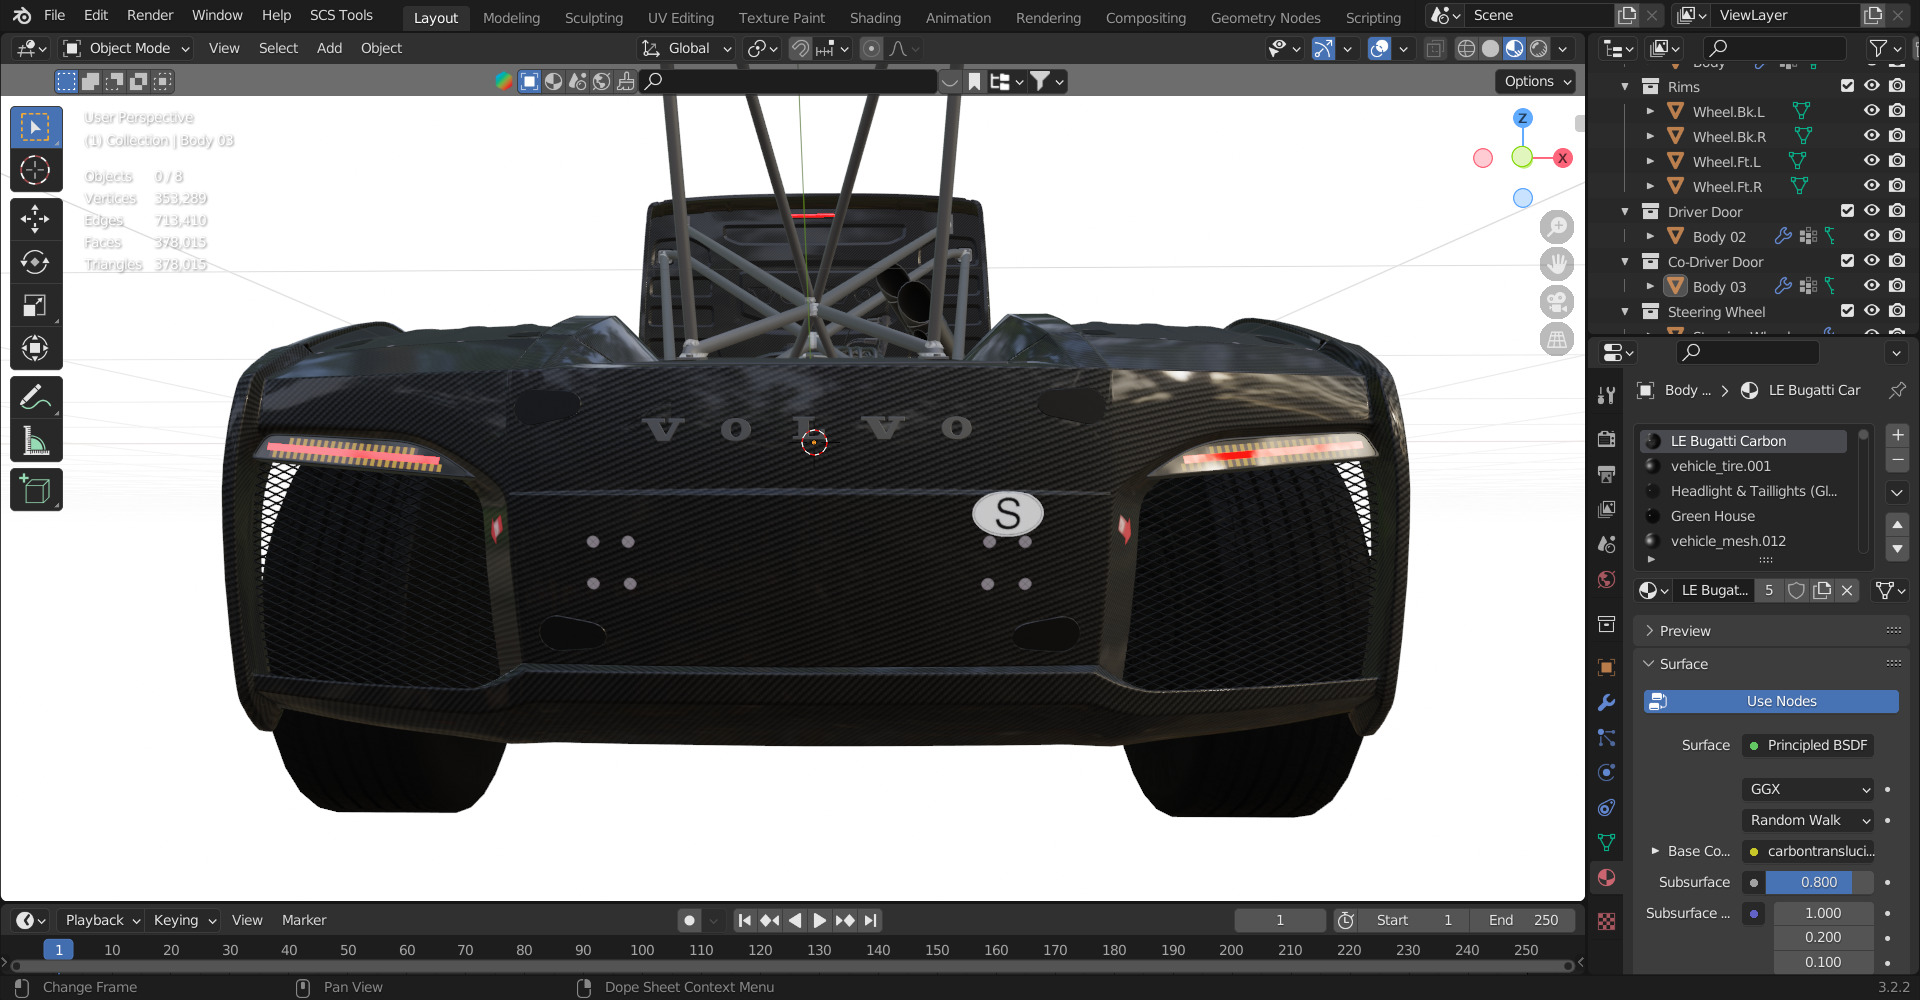The height and width of the screenshot is (1000, 1920).
Task: Open the Physics properties tab
Action: tap(1606, 772)
